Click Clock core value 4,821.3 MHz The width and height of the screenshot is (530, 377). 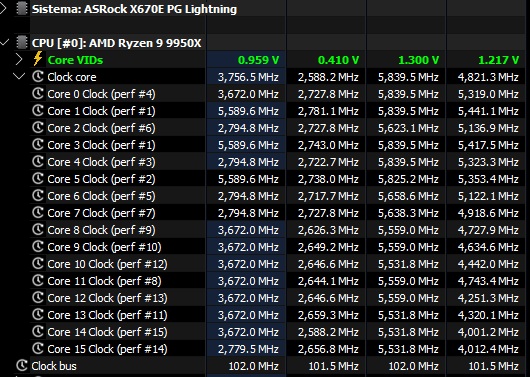pos(488,77)
